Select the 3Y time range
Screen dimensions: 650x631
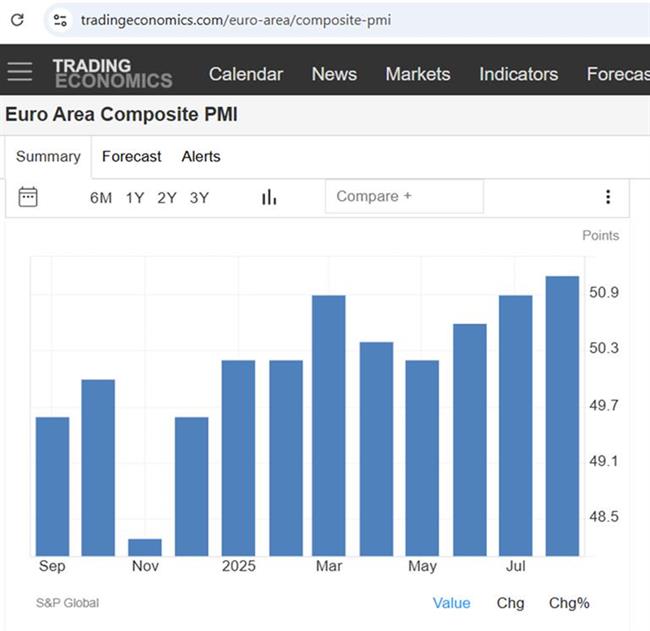pyautogui.click(x=199, y=198)
